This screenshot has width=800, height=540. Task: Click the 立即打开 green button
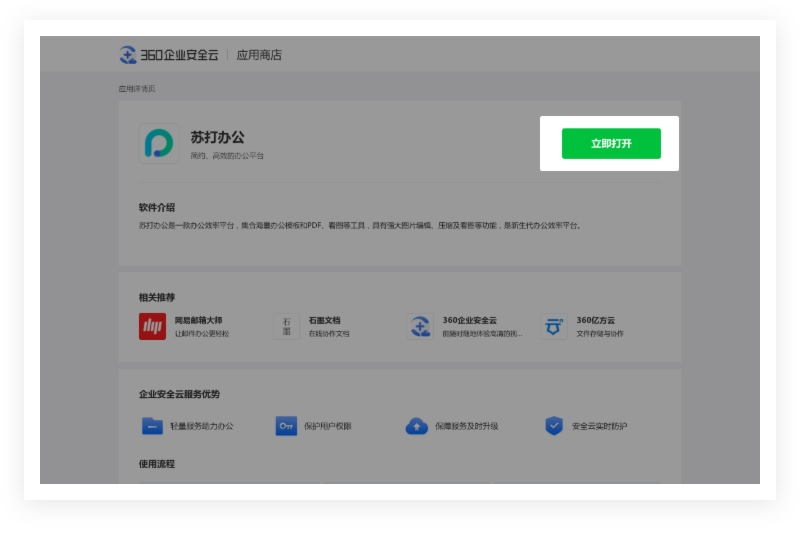coord(611,143)
